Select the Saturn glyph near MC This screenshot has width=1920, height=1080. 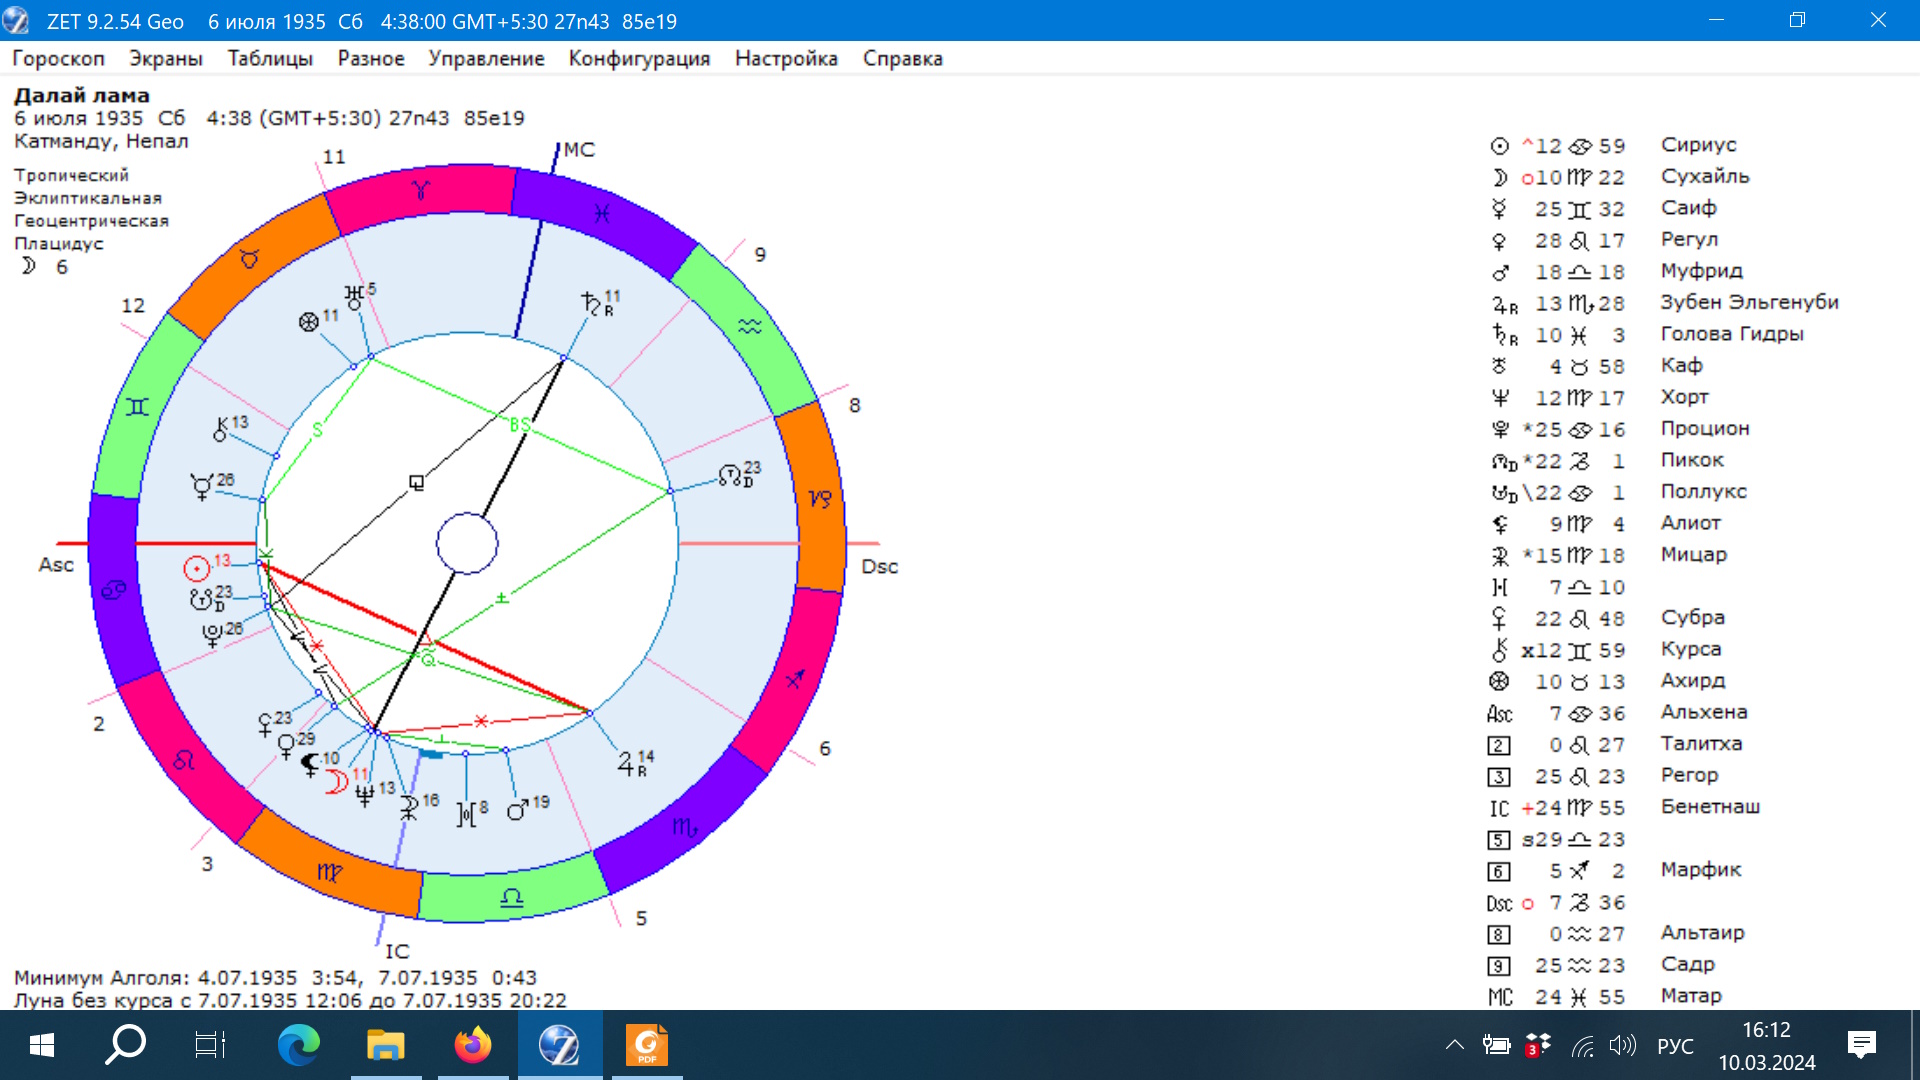(x=591, y=303)
